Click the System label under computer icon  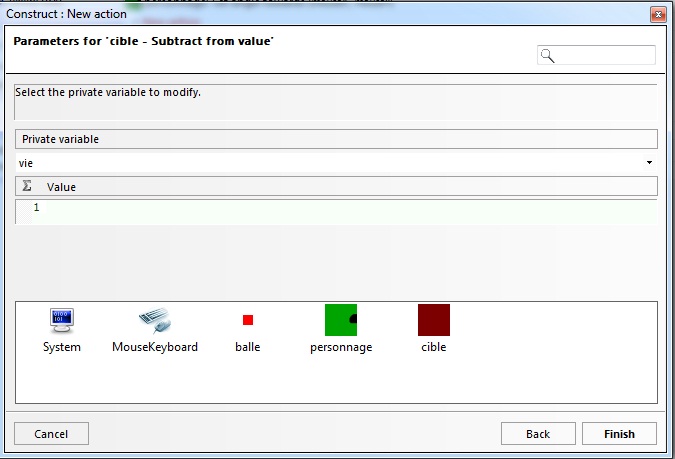[62, 347]
